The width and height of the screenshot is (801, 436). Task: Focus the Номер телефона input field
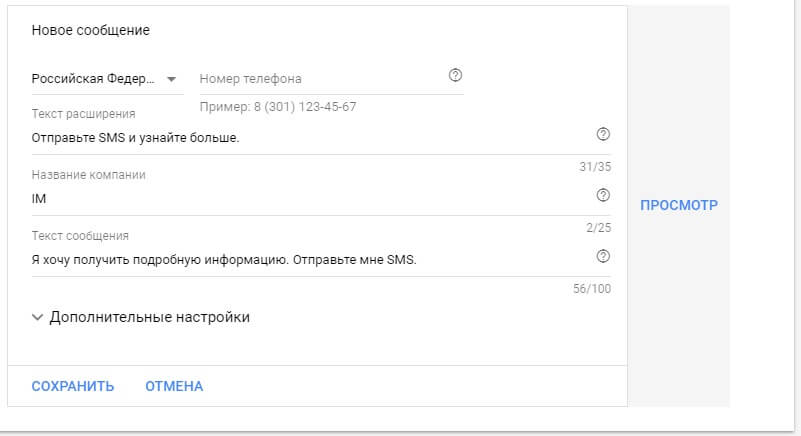(320, 79)
